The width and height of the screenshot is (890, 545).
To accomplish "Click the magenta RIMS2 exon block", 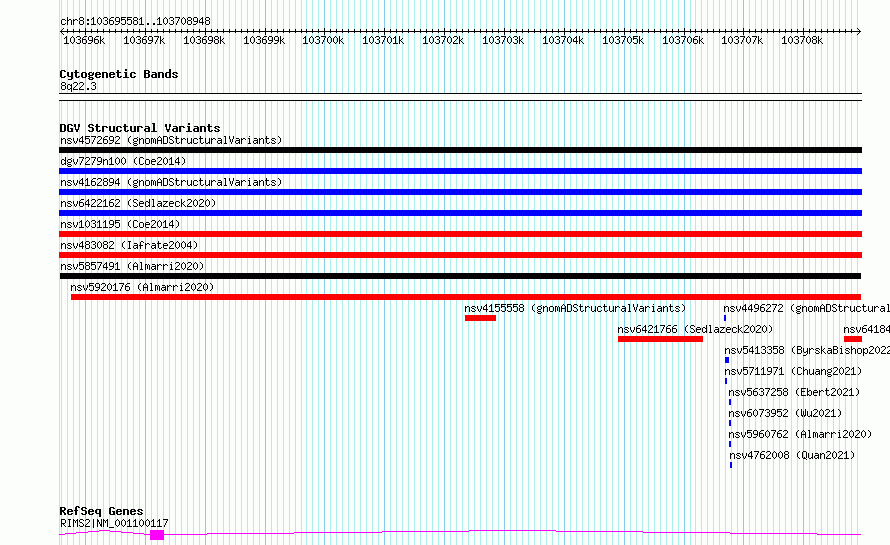I will 157,535.
